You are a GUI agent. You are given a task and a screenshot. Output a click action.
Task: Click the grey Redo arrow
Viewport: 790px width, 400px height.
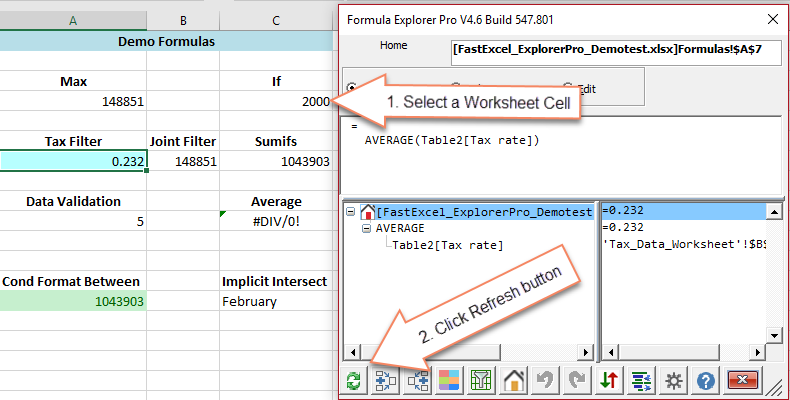click(x=577, y=380)
